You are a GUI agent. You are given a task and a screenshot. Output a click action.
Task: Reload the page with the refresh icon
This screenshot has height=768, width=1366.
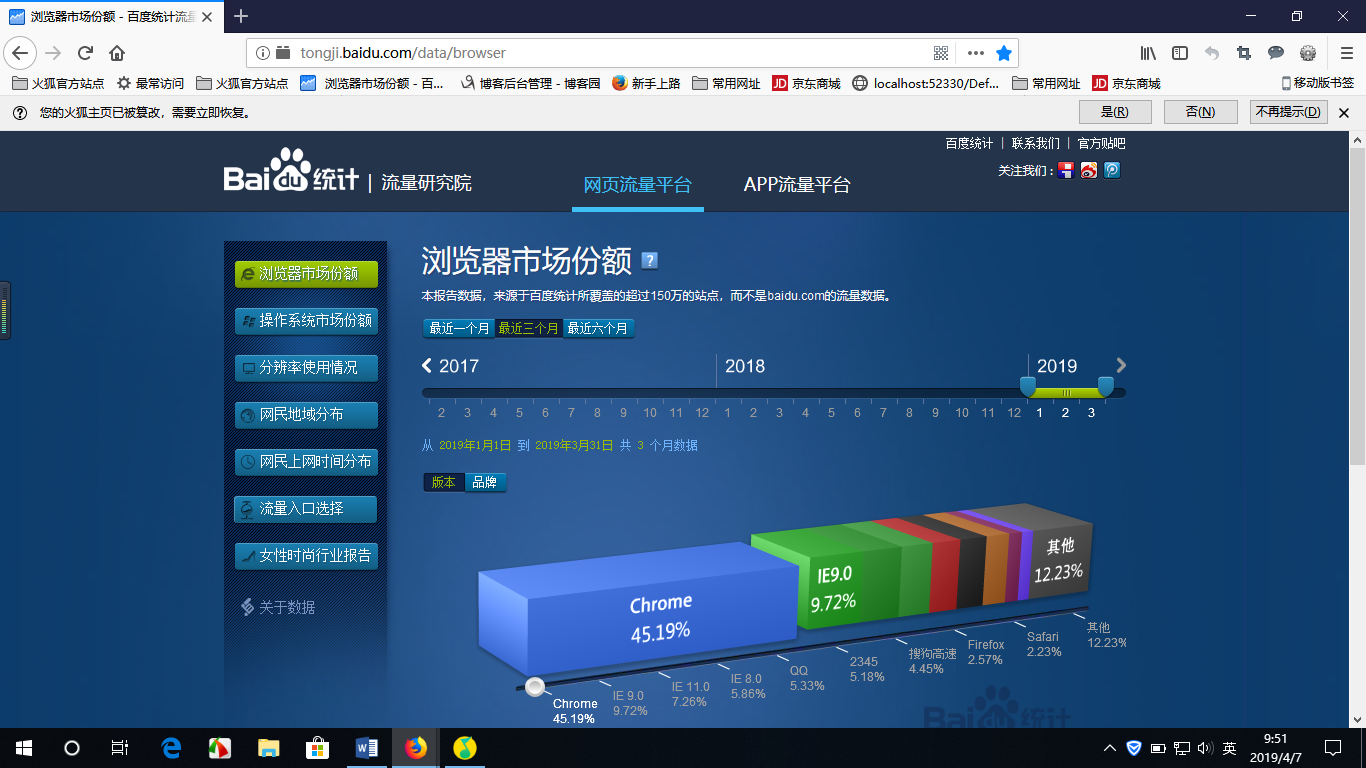[x=85, y=53]
